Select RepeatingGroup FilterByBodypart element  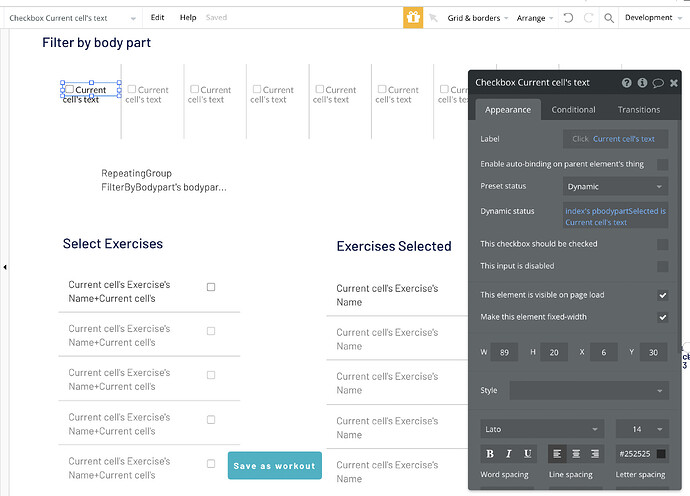[164, 180]
